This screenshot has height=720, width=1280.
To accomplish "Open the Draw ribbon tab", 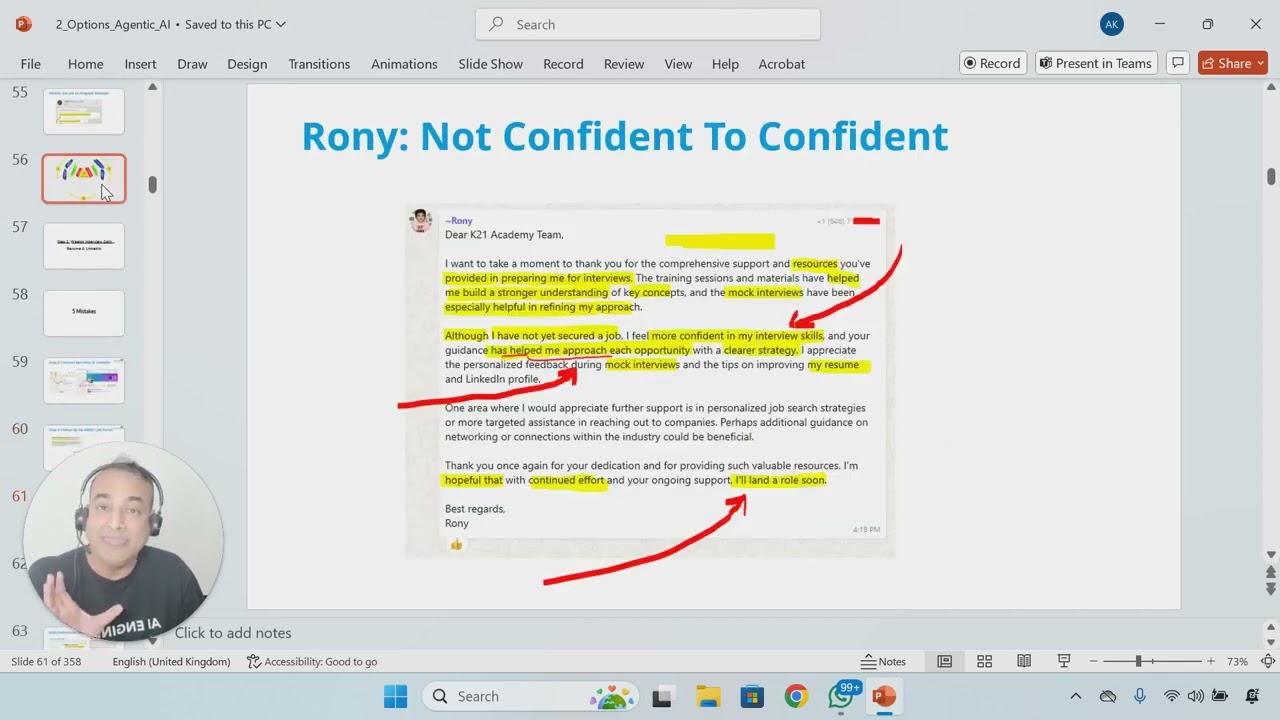I will click(x=192, y=64).
